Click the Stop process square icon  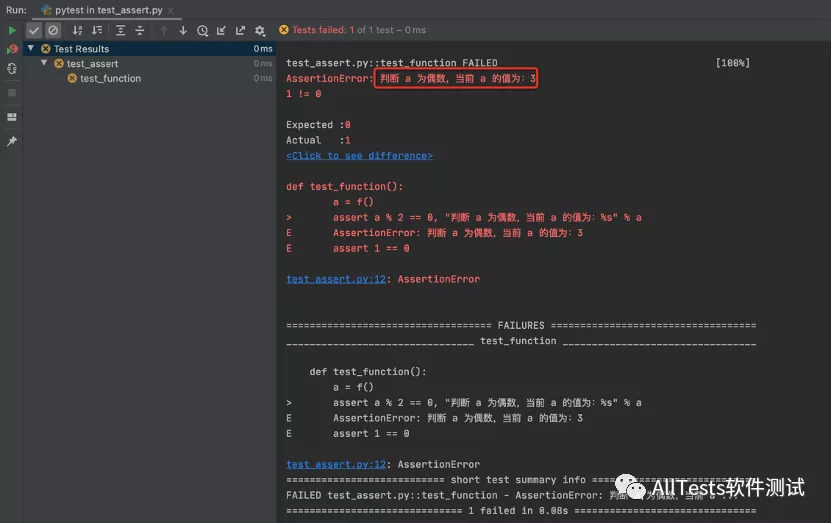pos(12,93)
